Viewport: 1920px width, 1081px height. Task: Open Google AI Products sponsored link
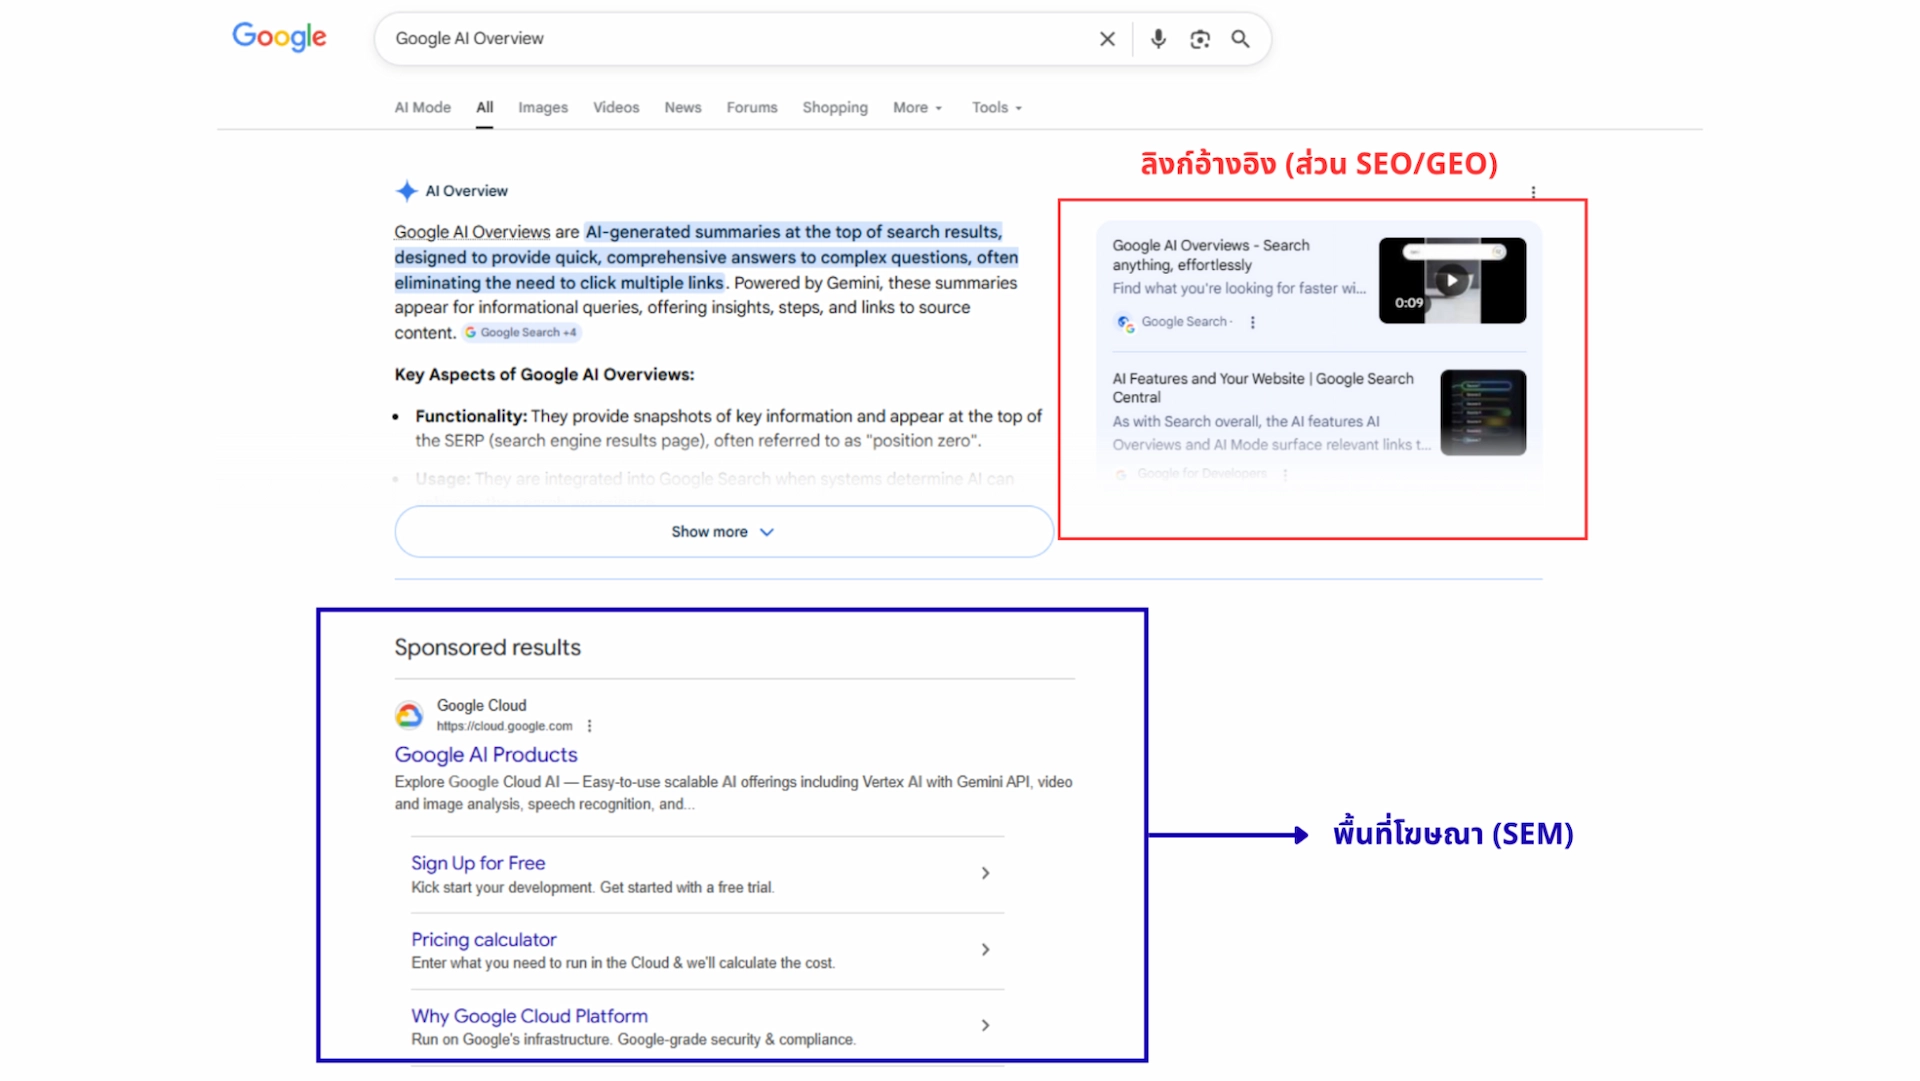pyautogui.click(x=486, y=755)
